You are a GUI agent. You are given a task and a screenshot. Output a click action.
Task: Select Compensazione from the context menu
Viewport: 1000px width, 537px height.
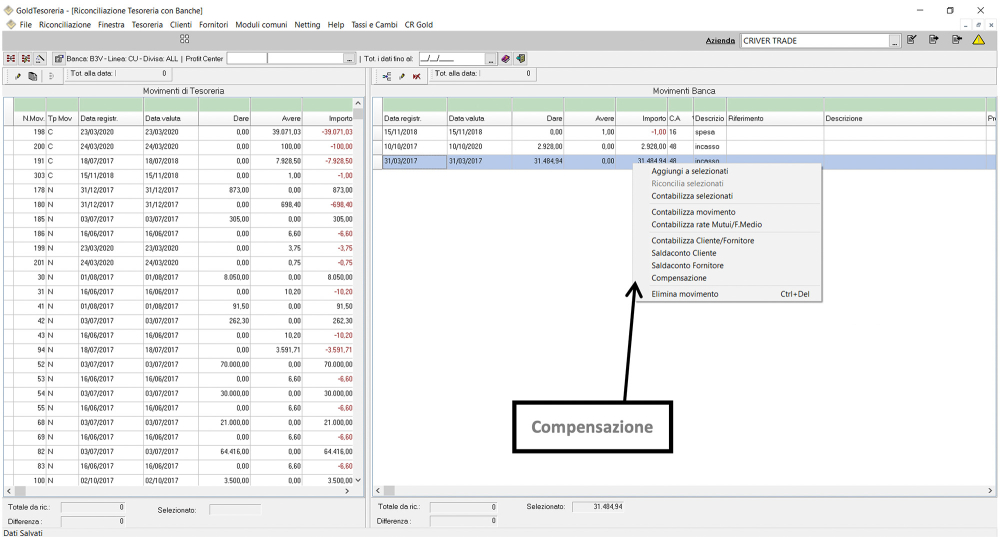point(678,278)
